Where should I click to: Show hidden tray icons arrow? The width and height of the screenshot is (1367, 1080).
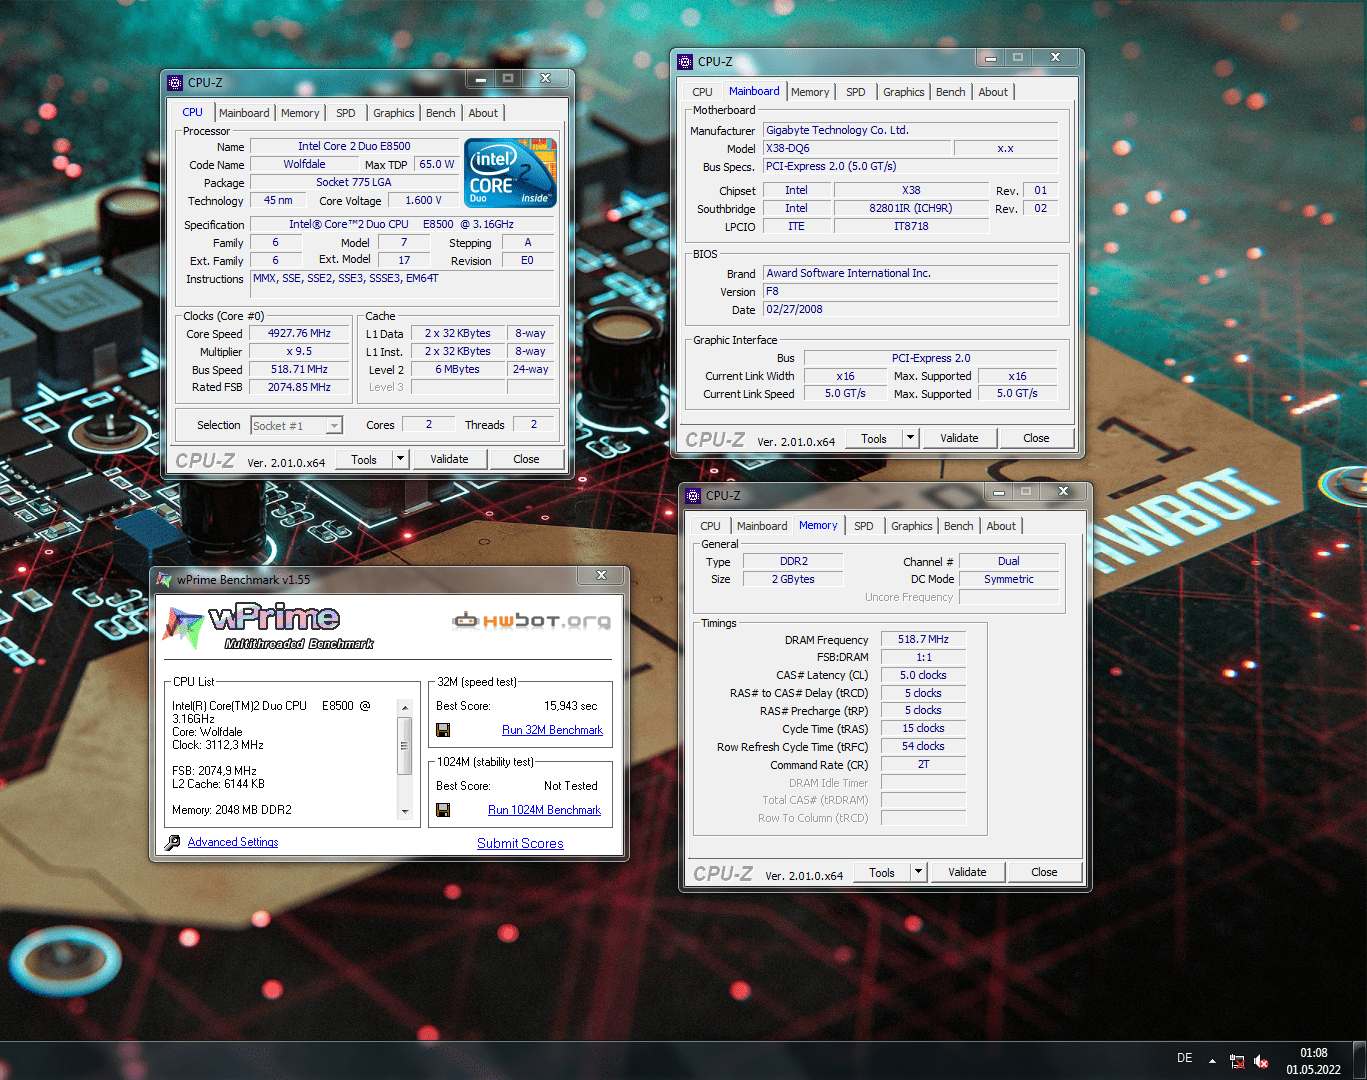pyautogui.click(x=1212, y=1061)
